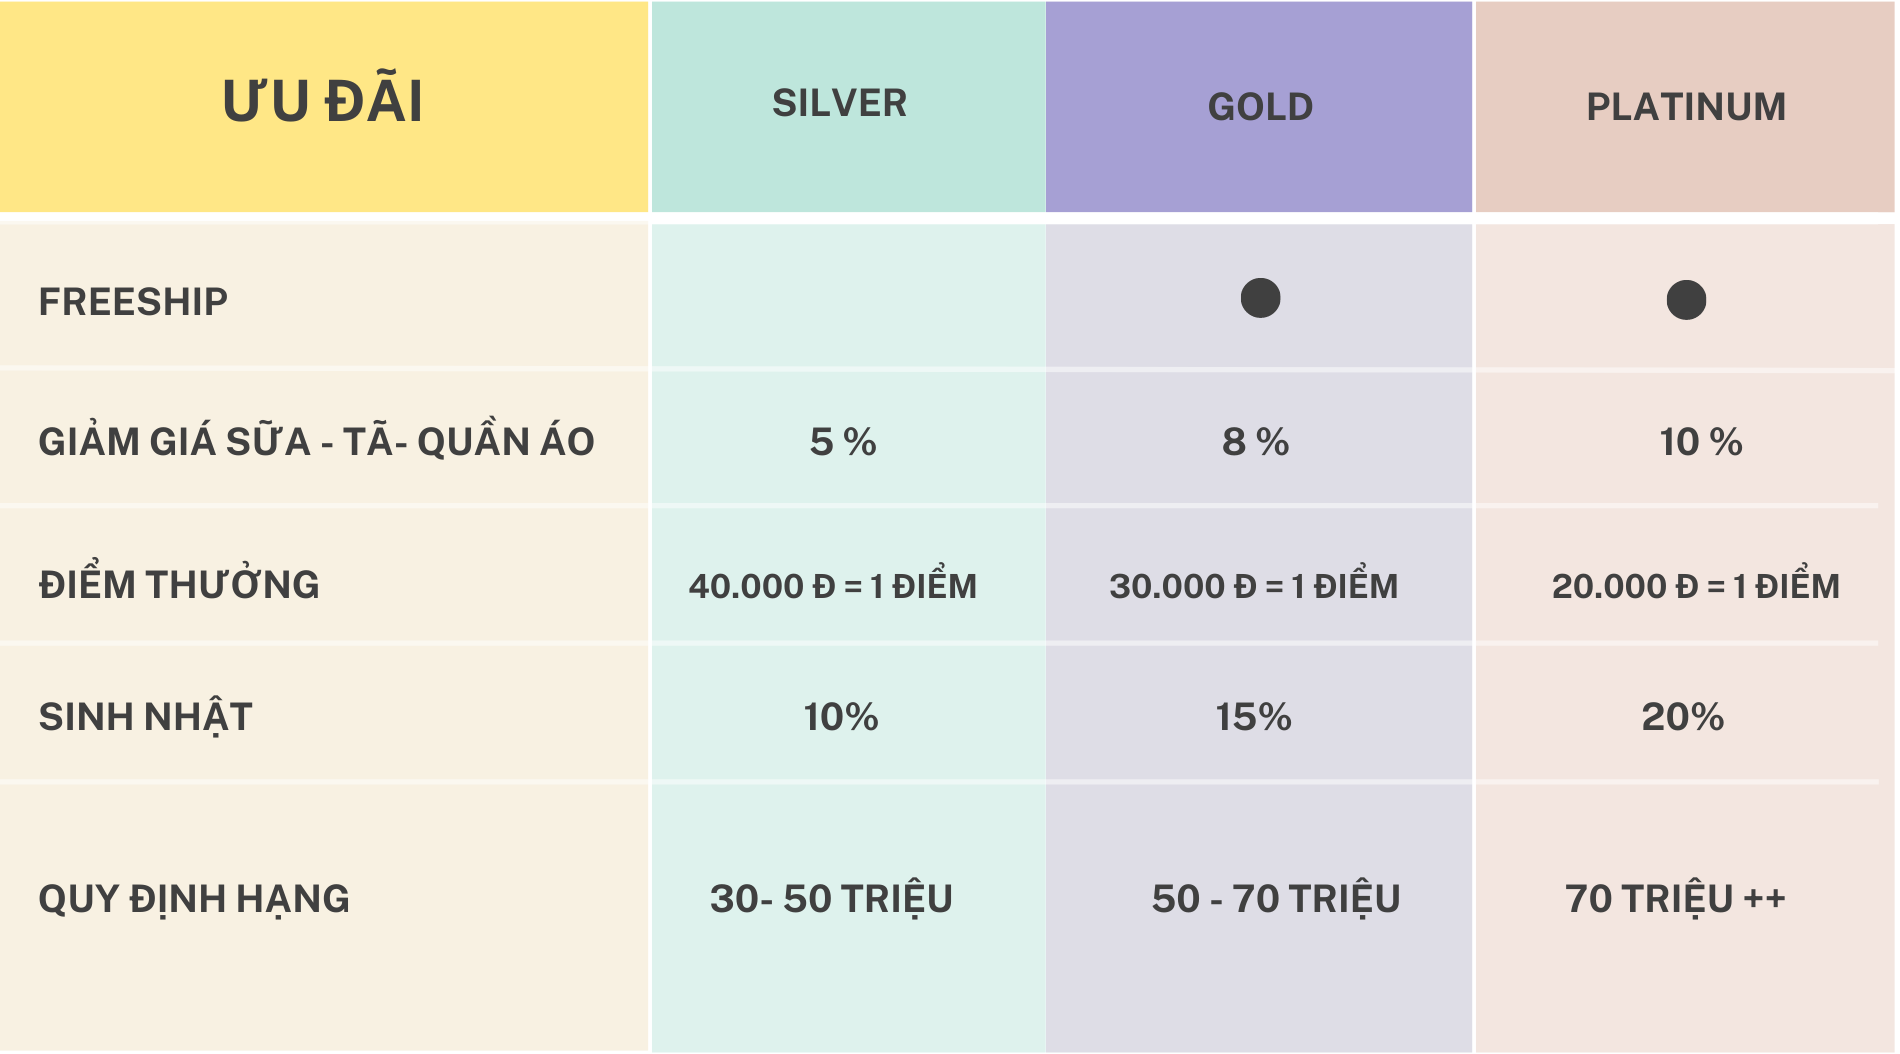Click the SINH NHẬT row label
This screenshot has width=1900, height=1054.
(145, 716)
